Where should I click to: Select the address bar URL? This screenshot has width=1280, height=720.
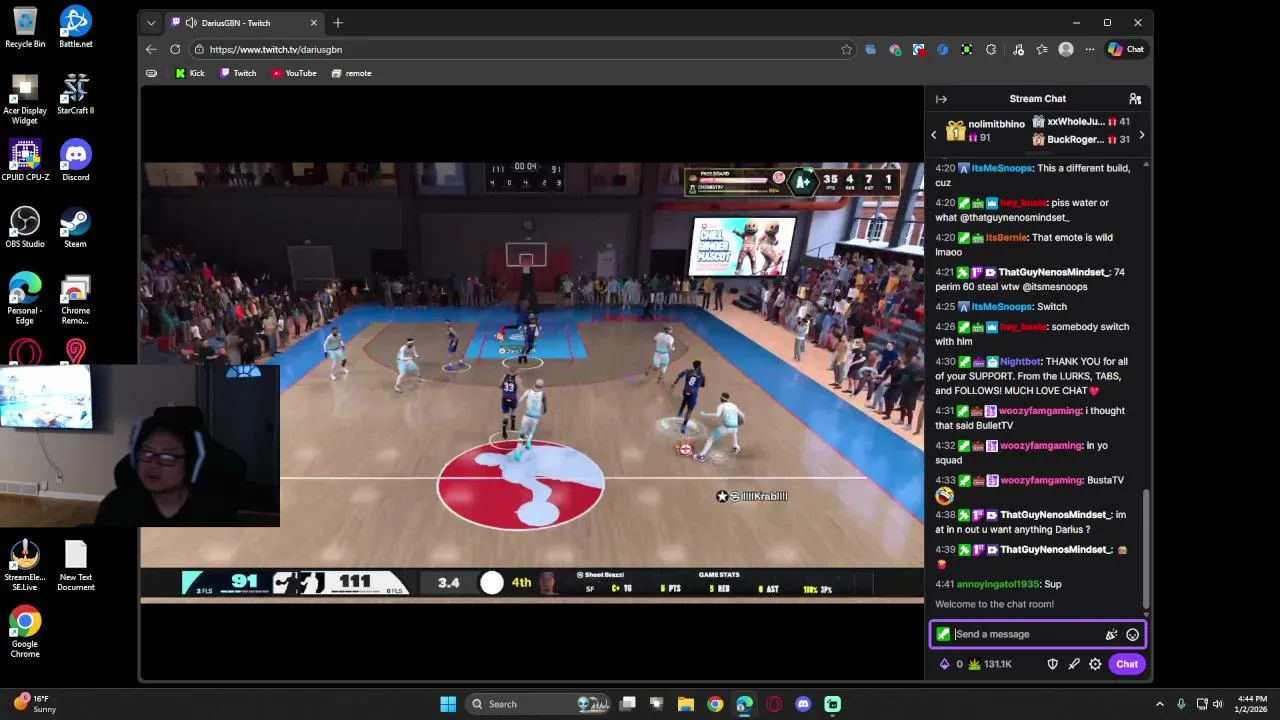(x=276, y=49)
